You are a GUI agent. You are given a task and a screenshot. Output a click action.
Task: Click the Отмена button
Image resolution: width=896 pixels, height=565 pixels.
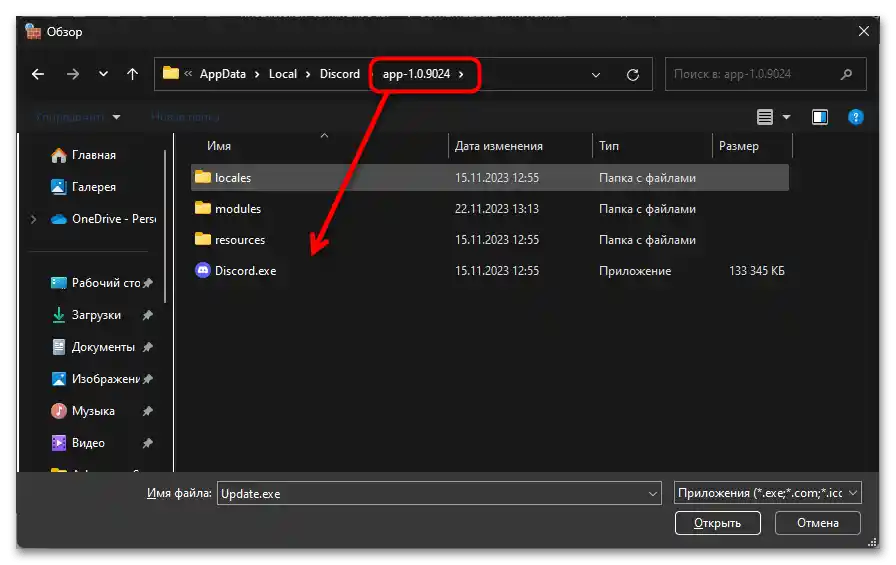[x=818, y=523]
